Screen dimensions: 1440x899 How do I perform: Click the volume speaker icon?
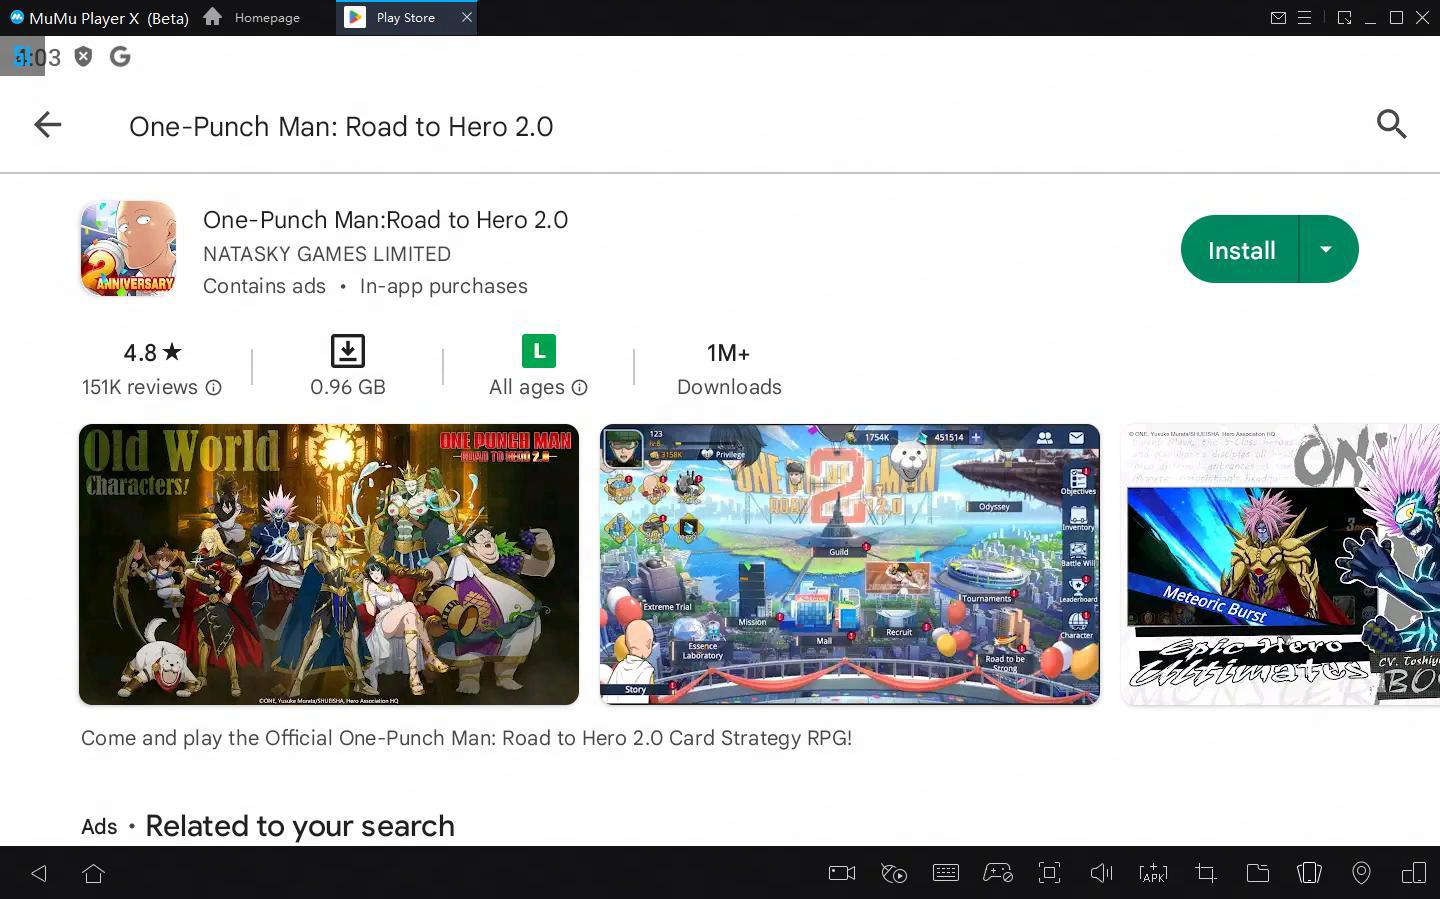point(1101,873)
